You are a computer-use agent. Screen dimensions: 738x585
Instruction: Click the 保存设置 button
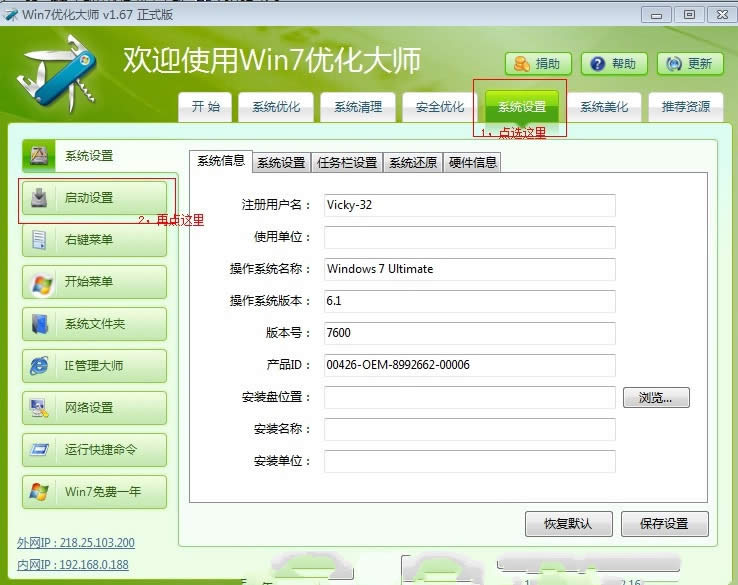pyautogui.click(x=665, y=524)
